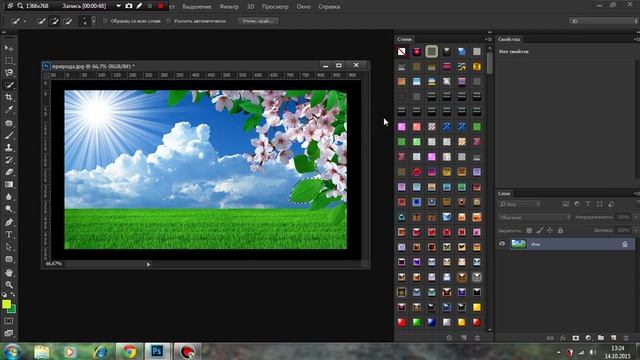The width and height of the screenshot is (640, 360).
Task: Set the foreground color swatch
Action: [x=6, y=304]
